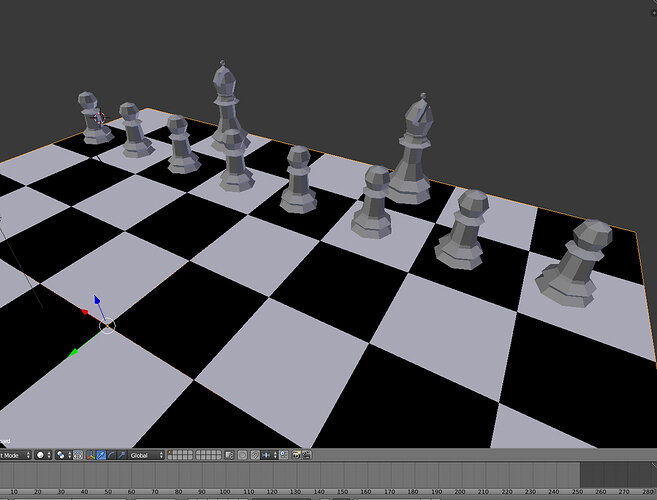The height and width of the screenshot is (500, 657).
Task: Toggle manipulate center points only
Action: tap(78, 455)
